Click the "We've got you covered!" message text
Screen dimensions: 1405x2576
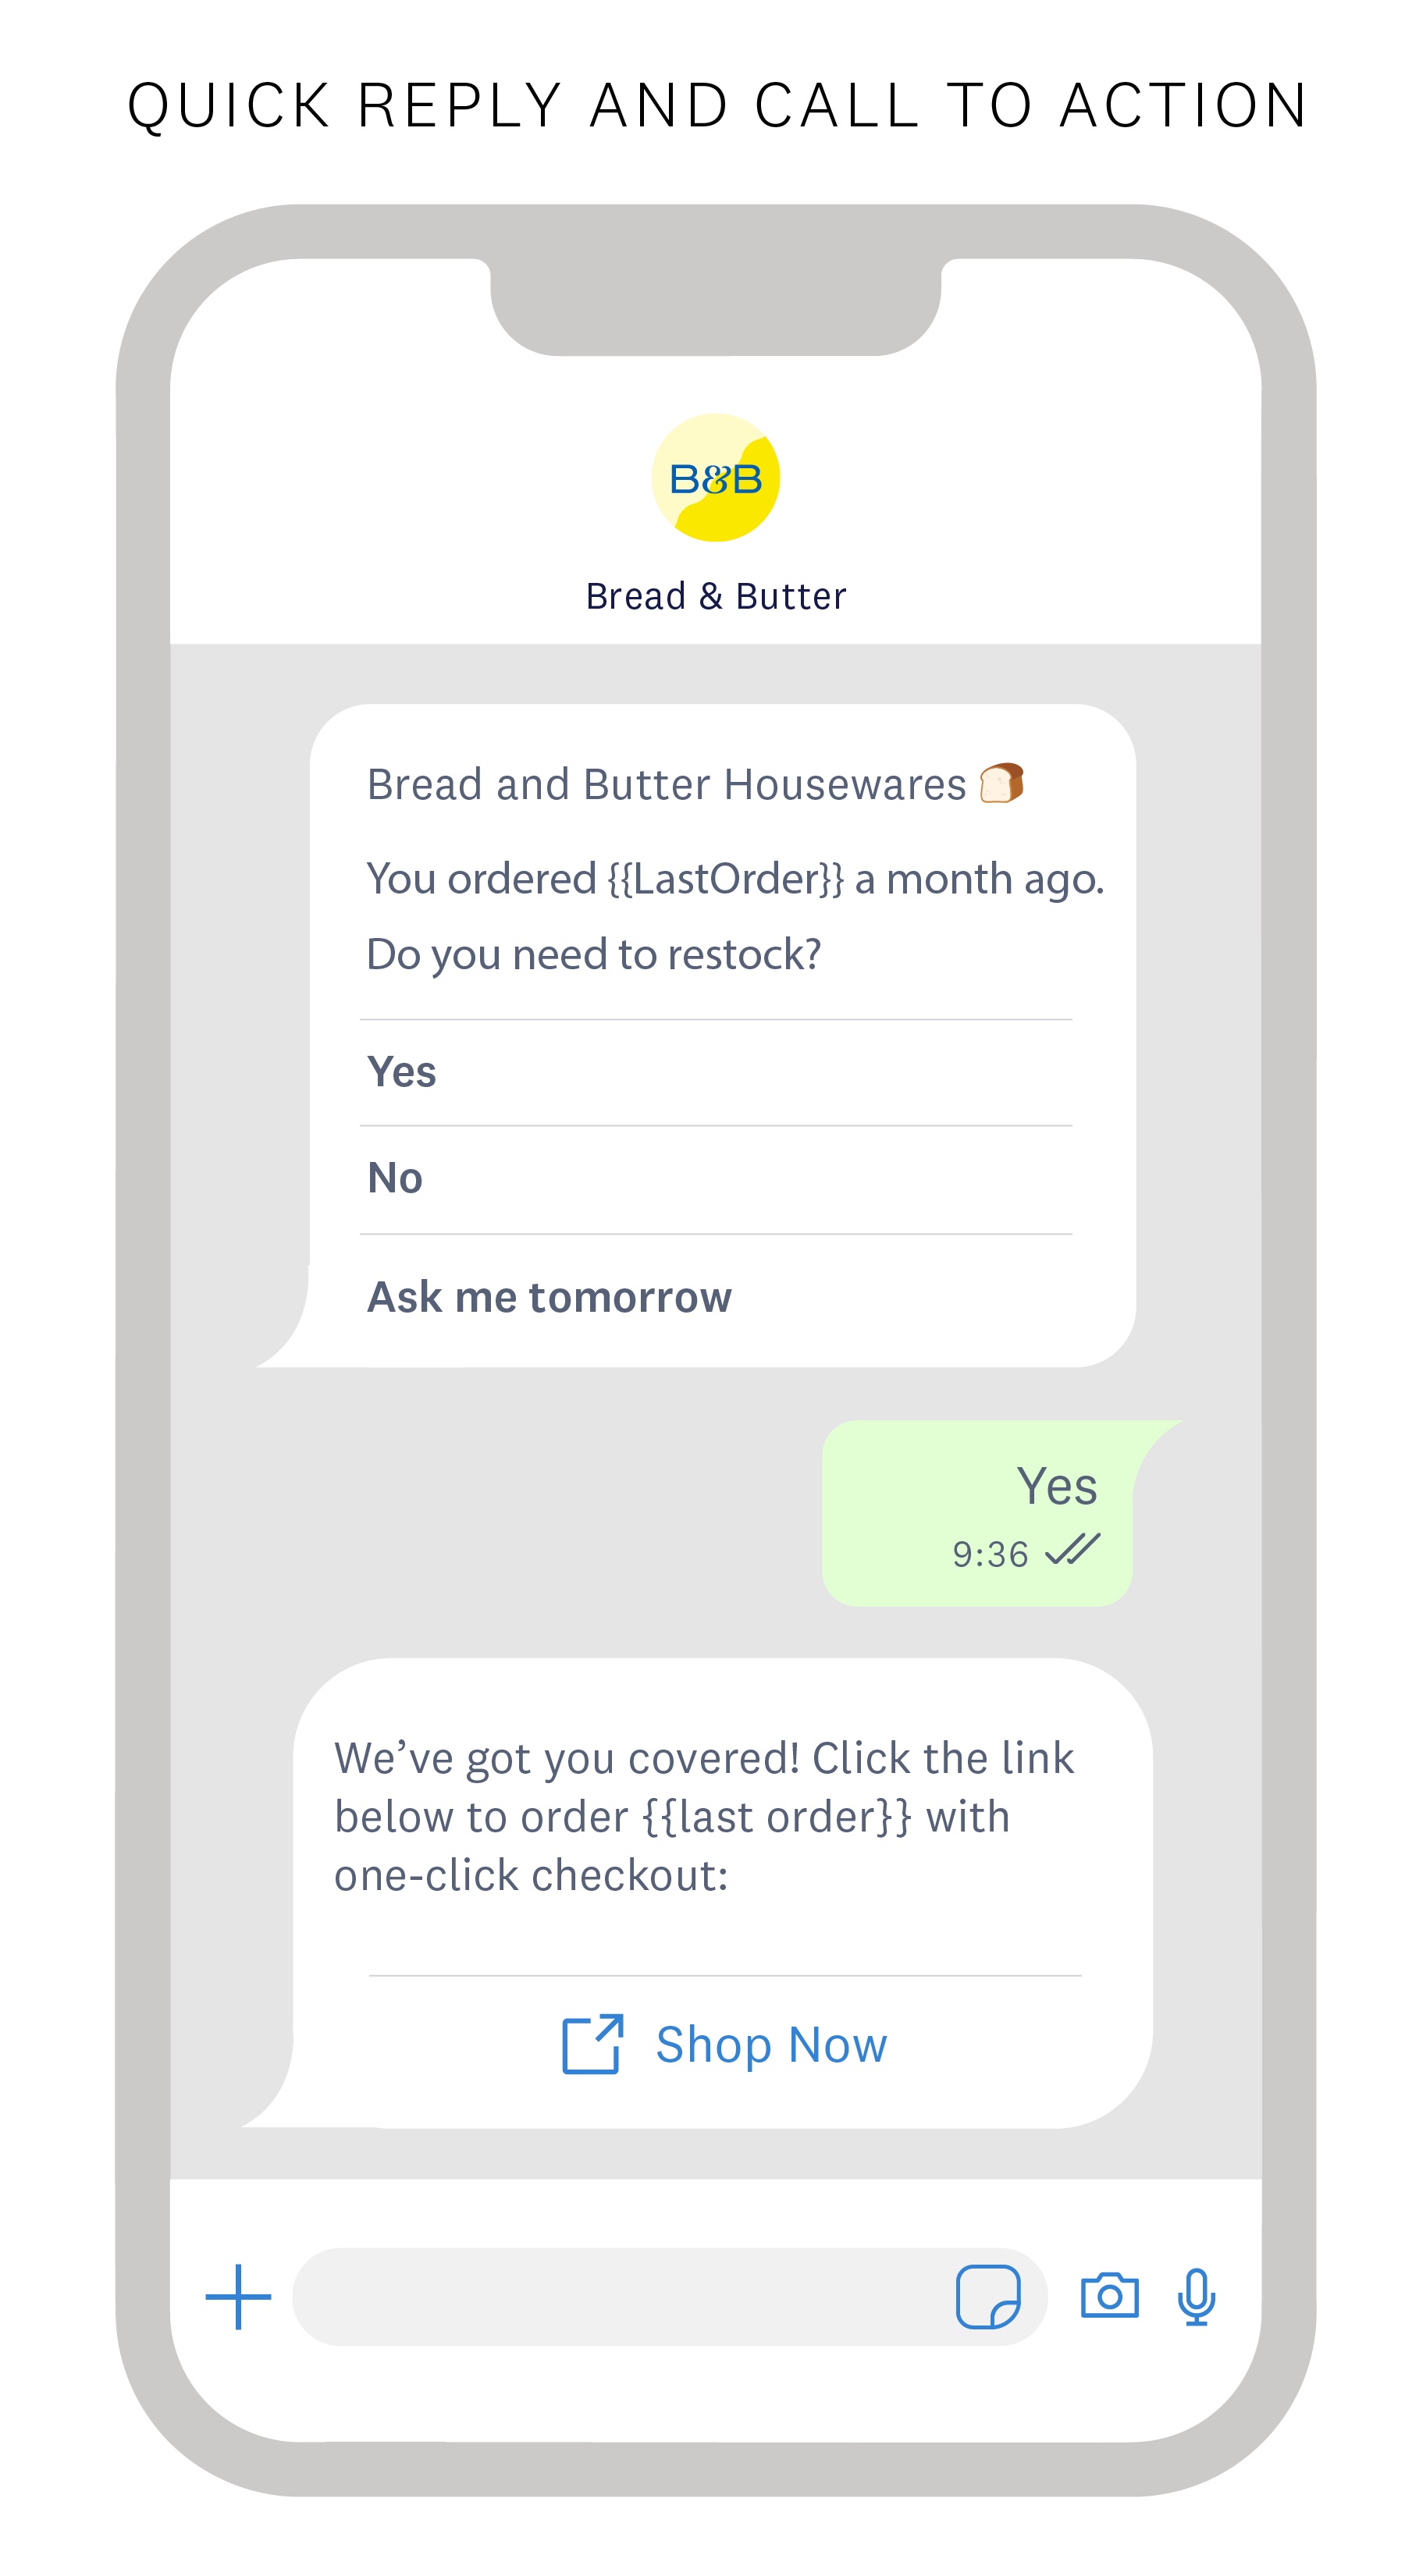pos(704,1816)
